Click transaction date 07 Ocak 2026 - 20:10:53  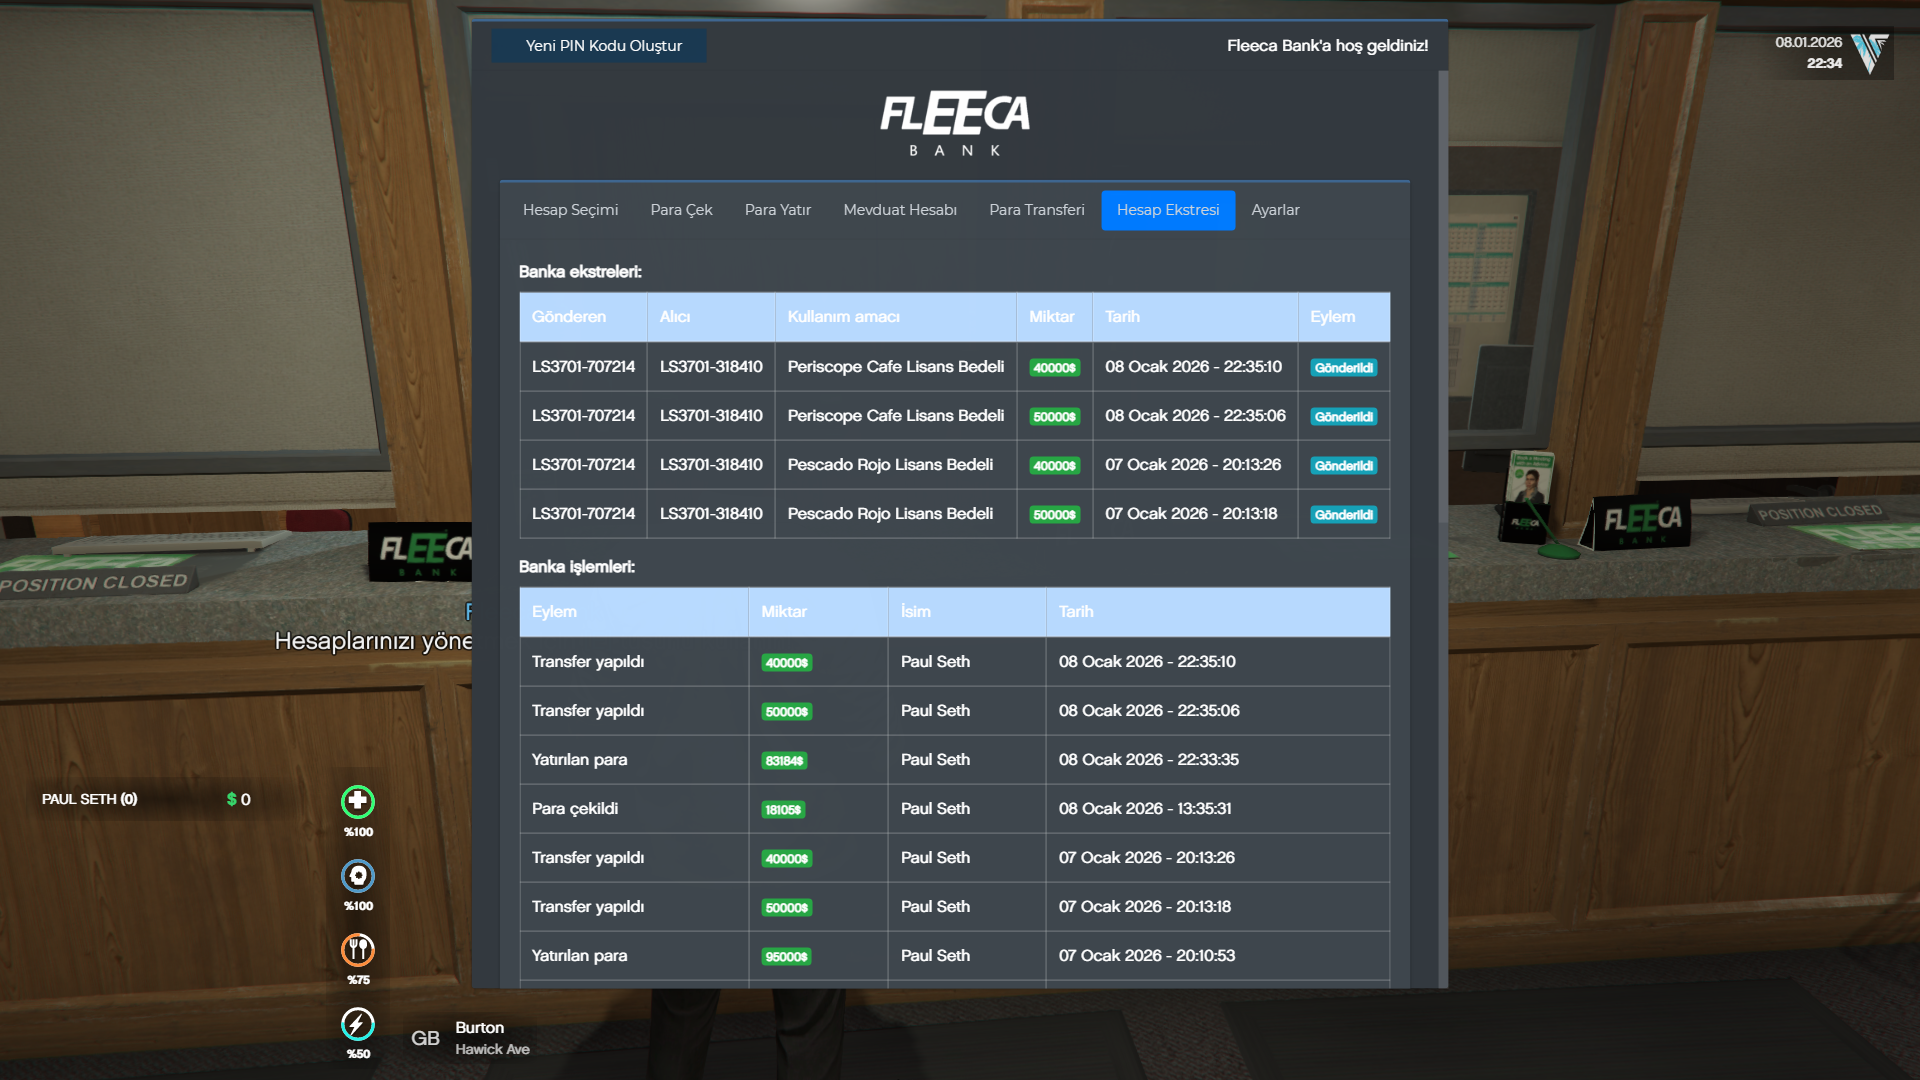pos(1147,956)
